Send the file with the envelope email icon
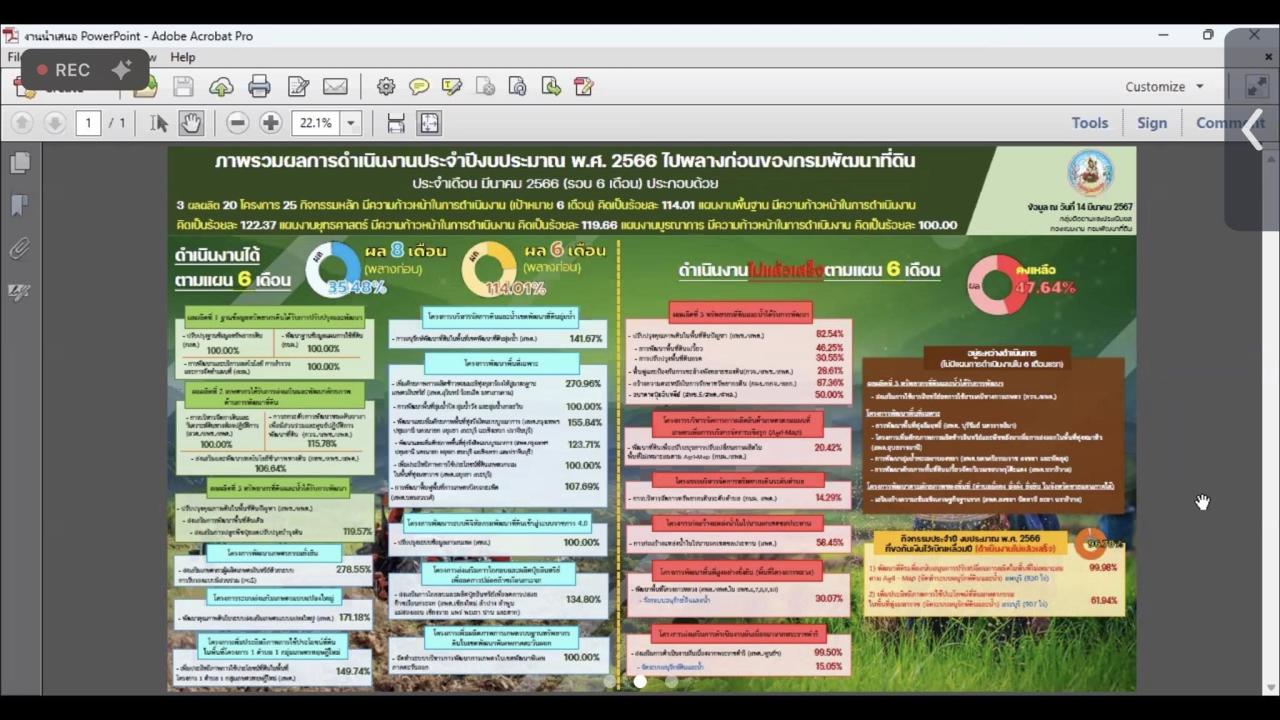This screenshot has width=1280, height=720. point(335,87)
